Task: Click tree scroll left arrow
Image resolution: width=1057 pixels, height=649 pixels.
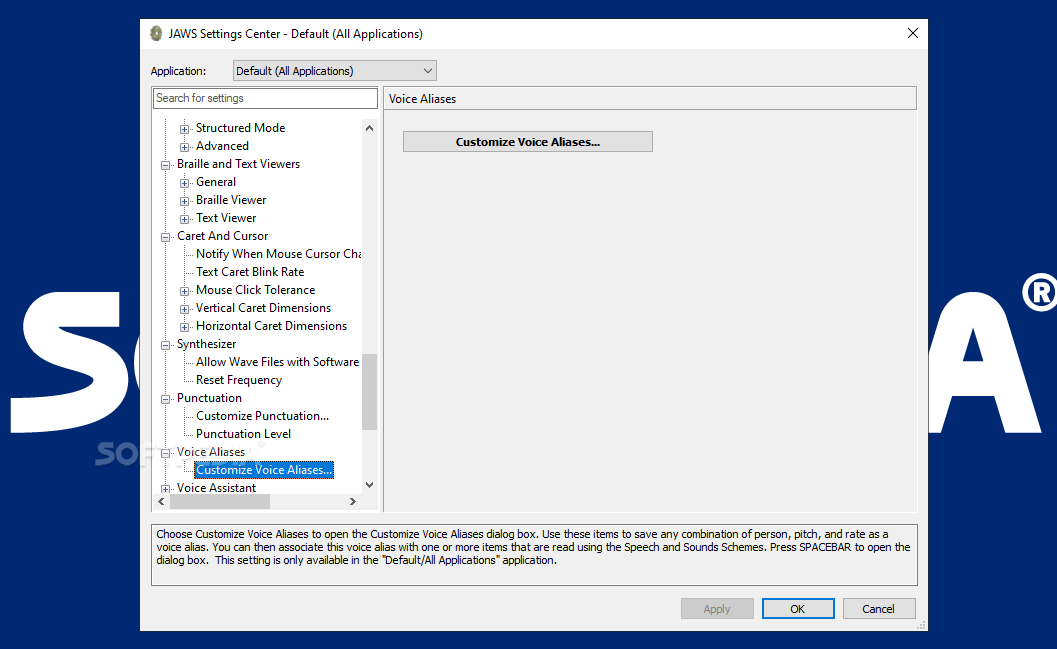Action: tap(161, 501)
